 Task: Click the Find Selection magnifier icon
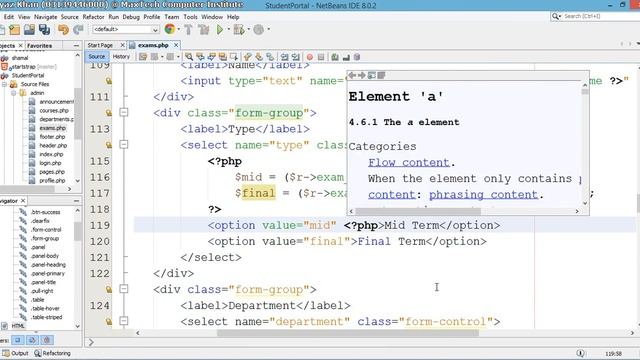pos(189,57)
